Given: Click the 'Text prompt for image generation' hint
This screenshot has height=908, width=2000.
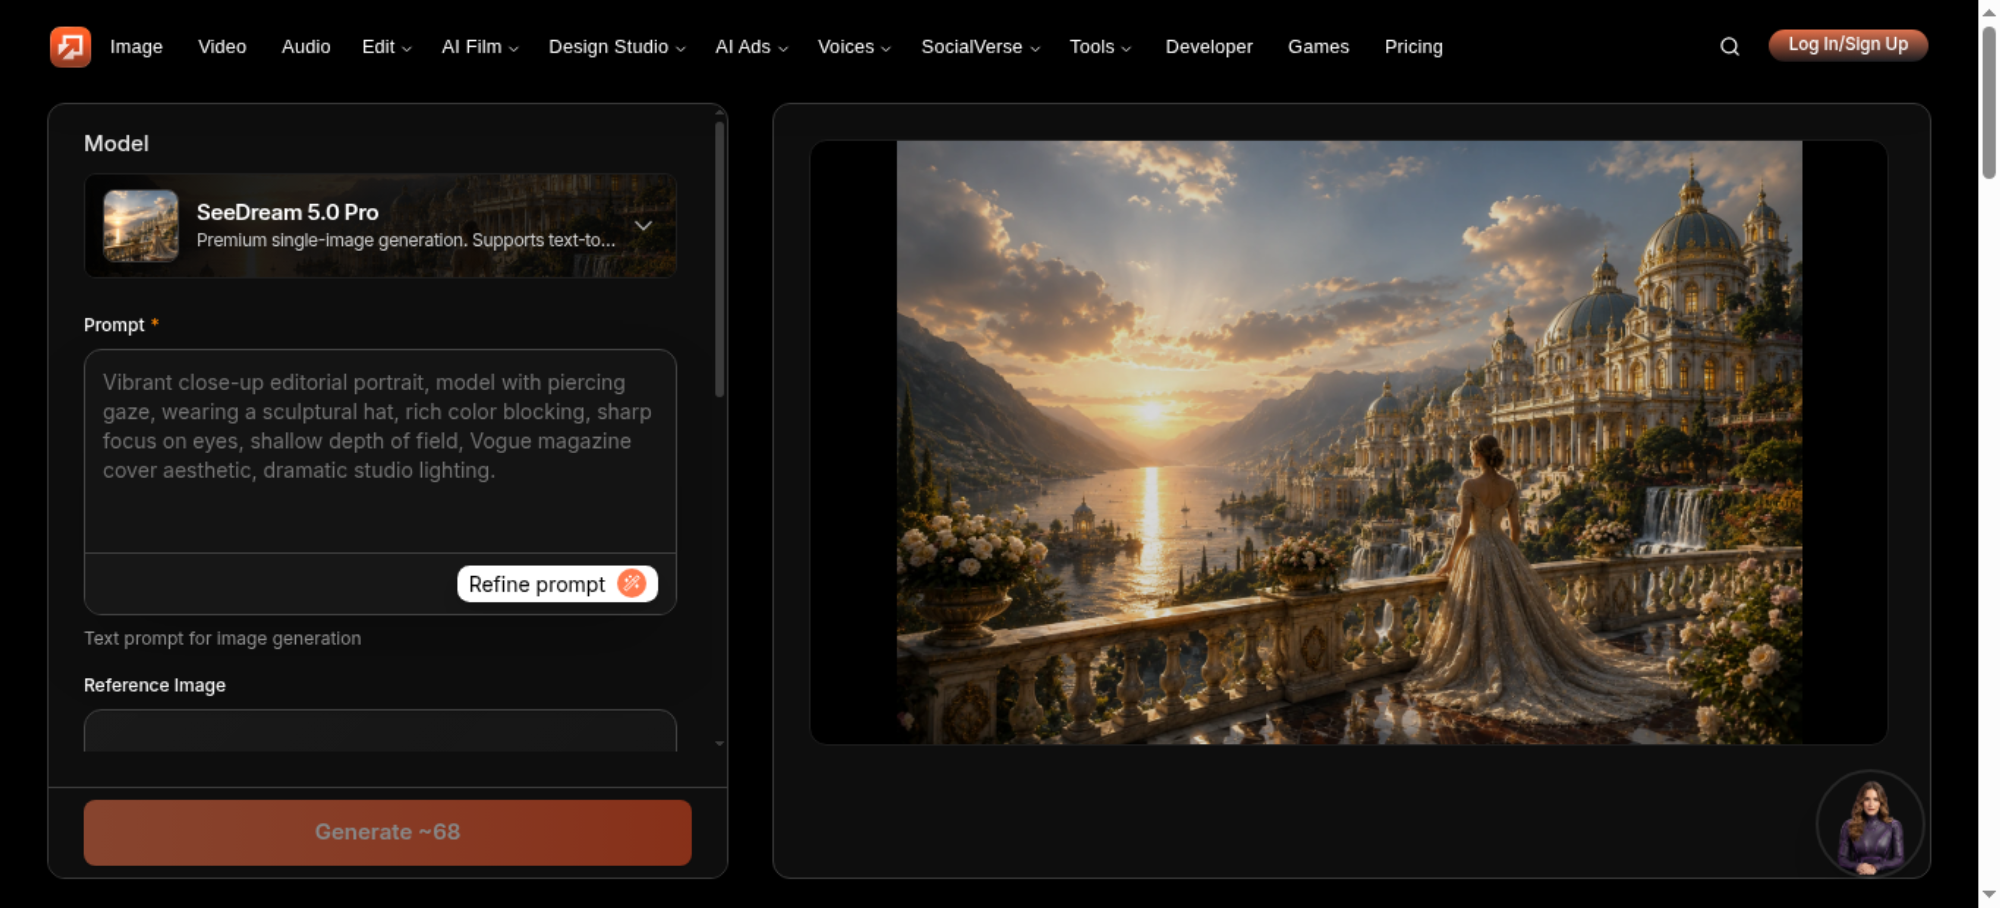Looking at the screenshot, I should click(222, 638).
